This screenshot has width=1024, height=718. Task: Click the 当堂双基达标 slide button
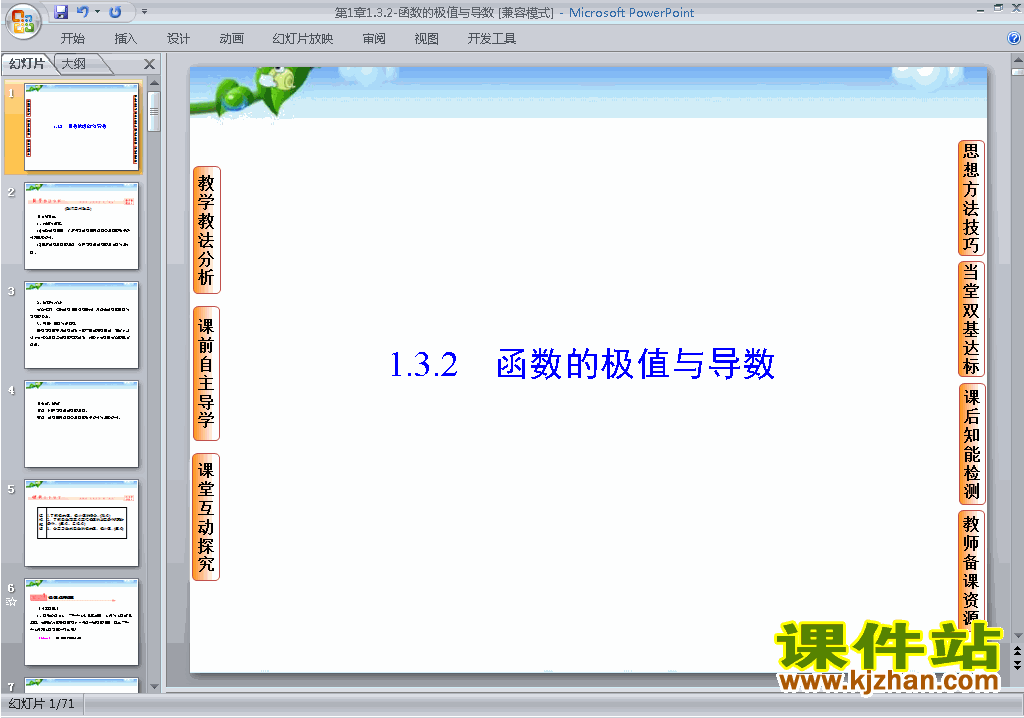[x=971, y=319]
